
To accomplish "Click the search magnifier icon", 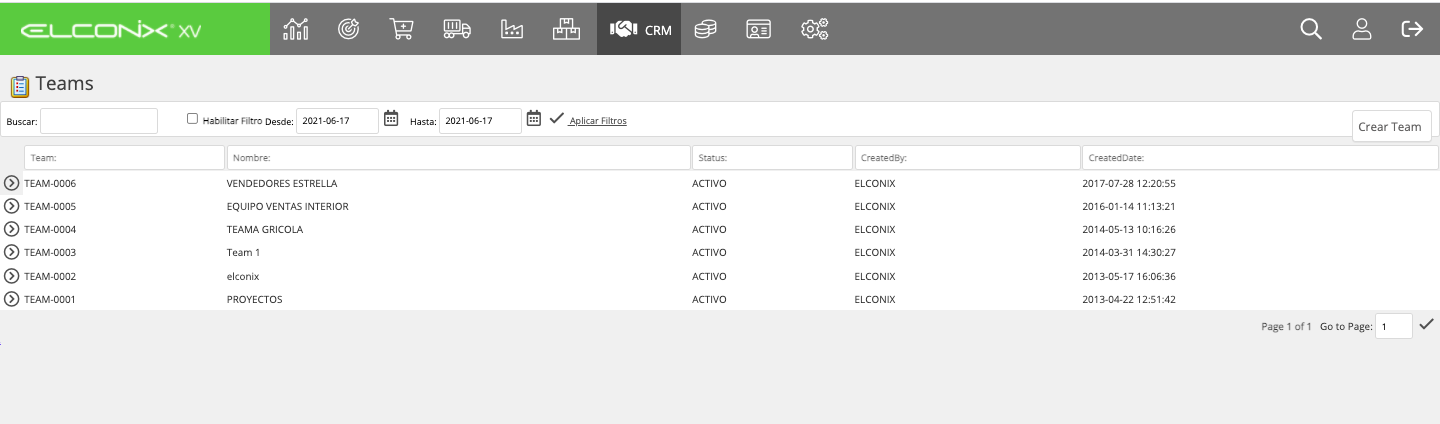I will tap(1311, 29).
